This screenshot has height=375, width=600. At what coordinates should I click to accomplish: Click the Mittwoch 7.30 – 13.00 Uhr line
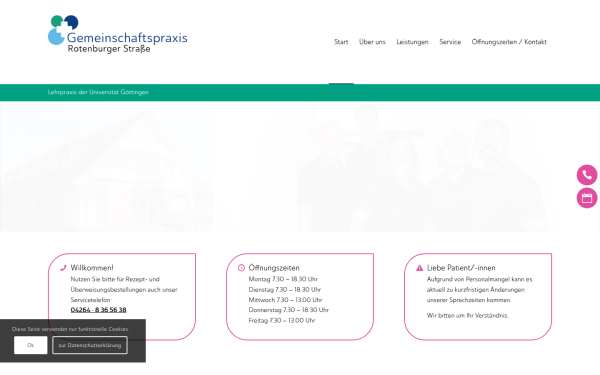[285, 300]
